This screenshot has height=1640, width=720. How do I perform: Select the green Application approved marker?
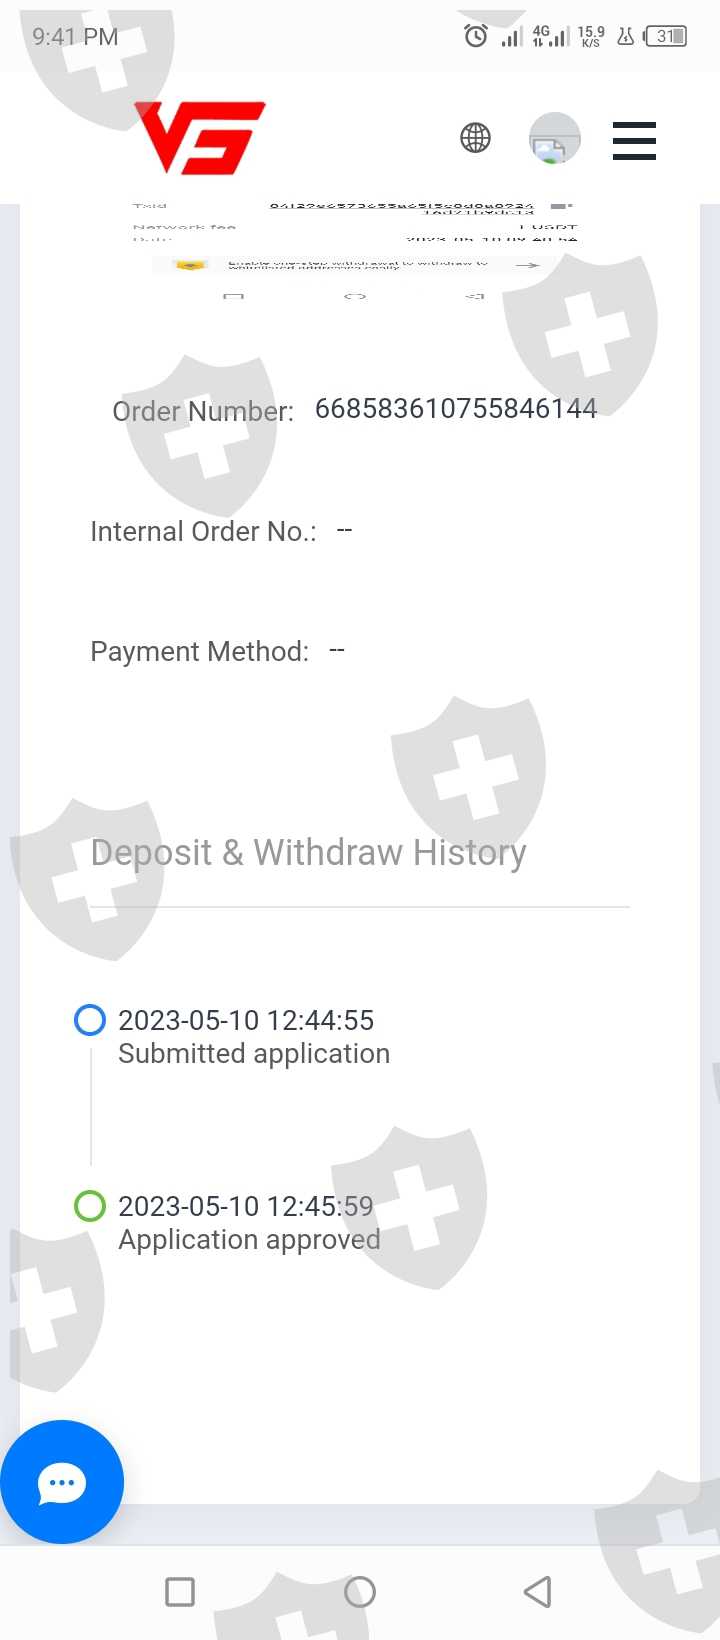90,1206
